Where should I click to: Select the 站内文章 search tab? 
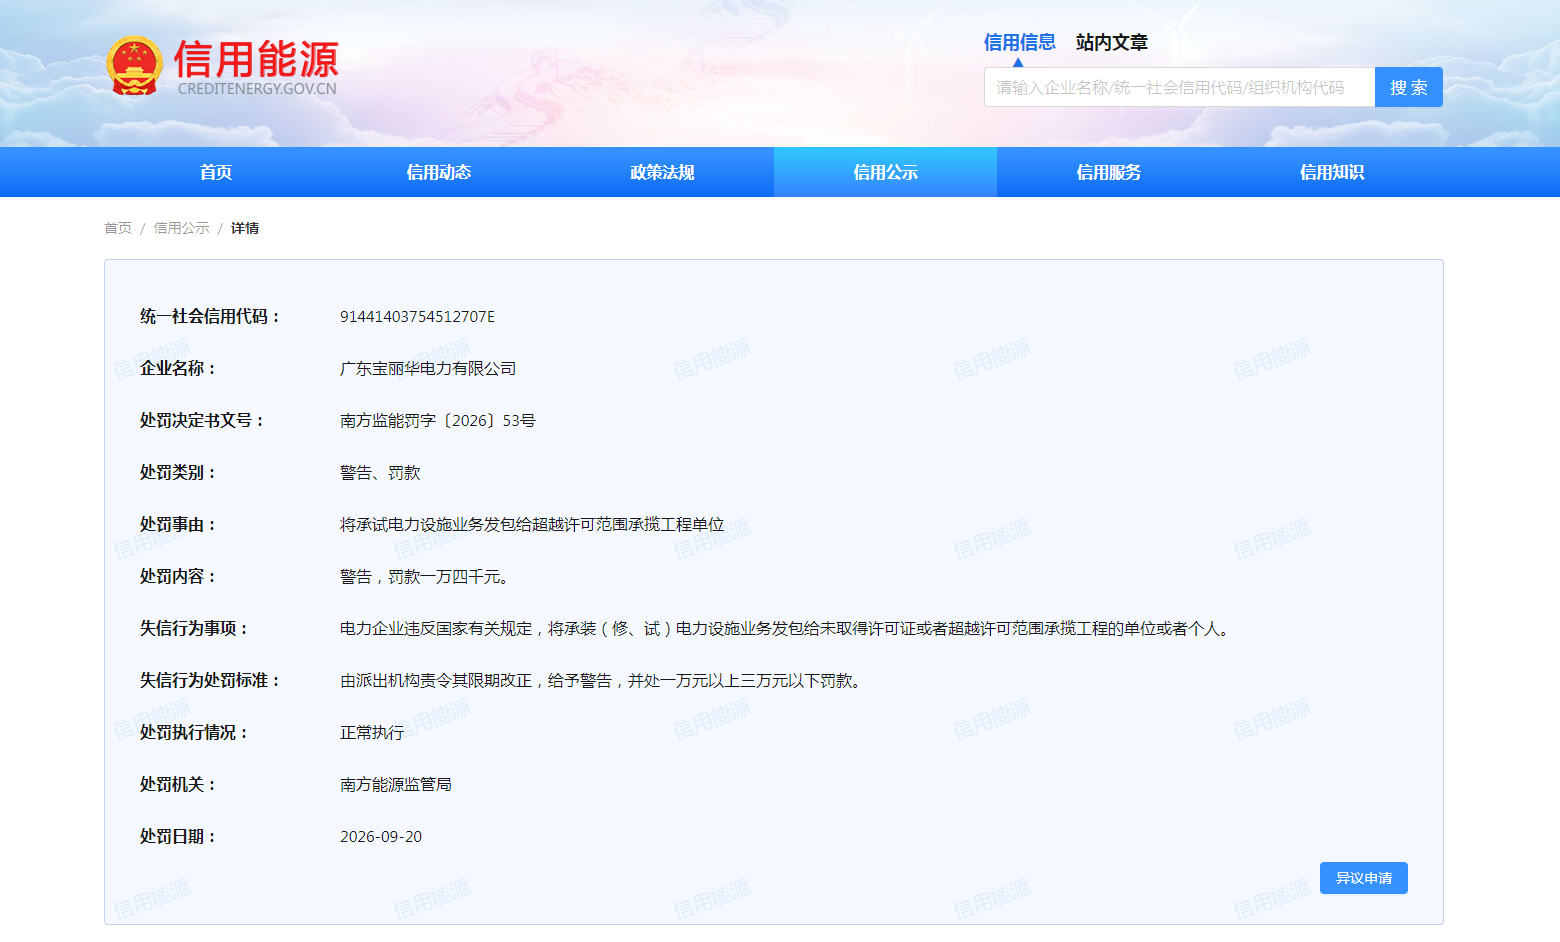click(x=1111, y=42)
